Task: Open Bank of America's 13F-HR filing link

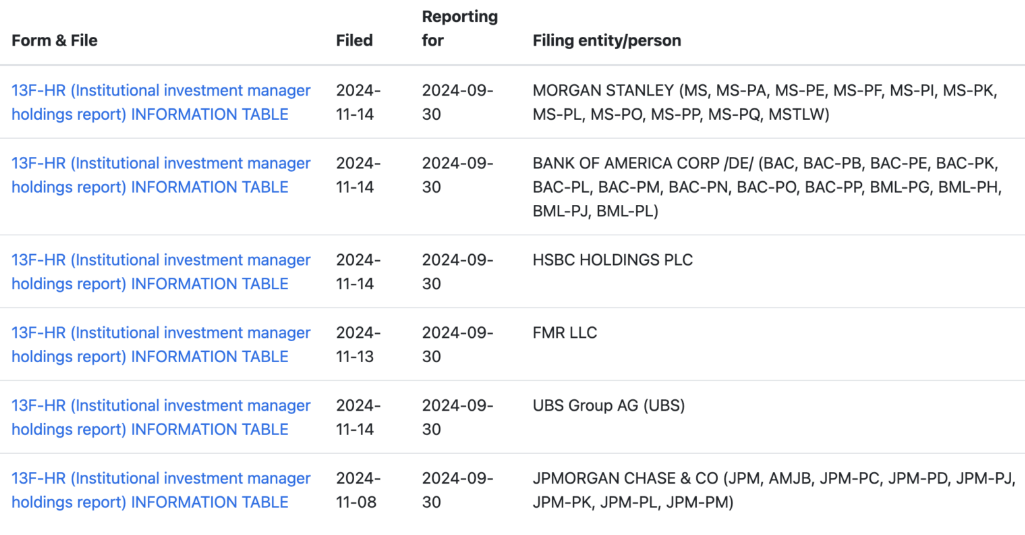Action: [x=161, y=175]
